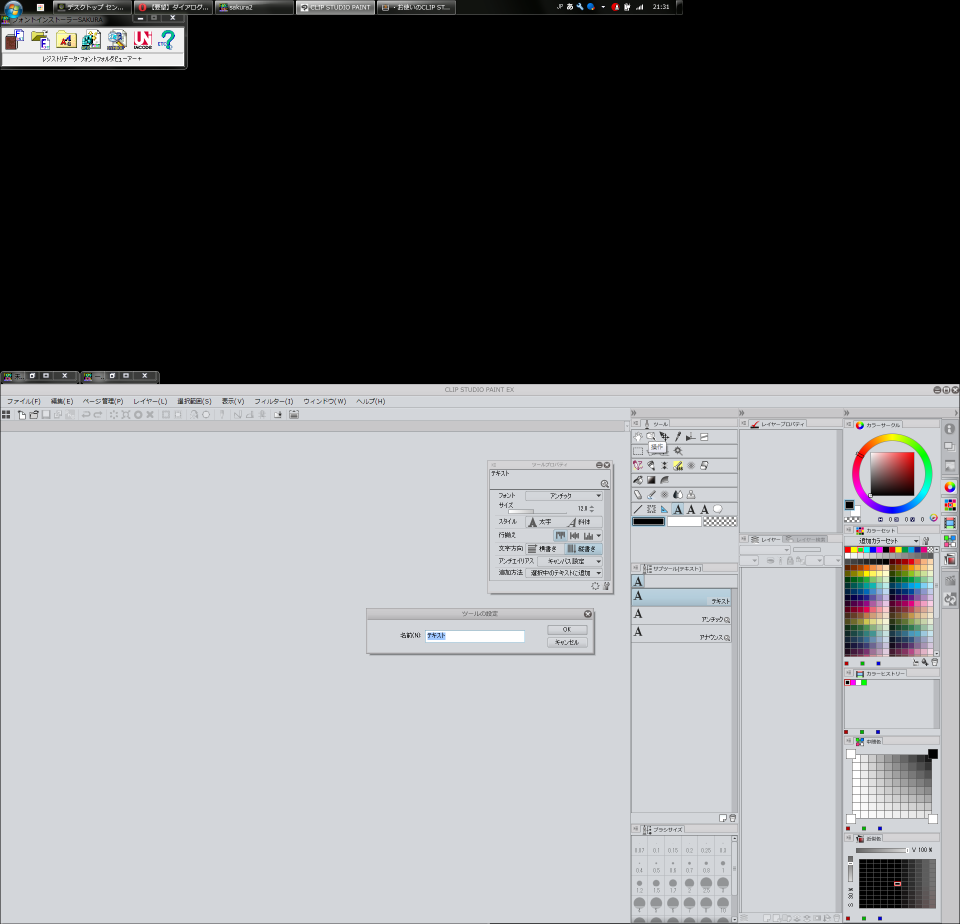Screen dimensions: 960x924
Task: Select the Eyedropper tool in tool palette
Action: [x=677, y=437]
